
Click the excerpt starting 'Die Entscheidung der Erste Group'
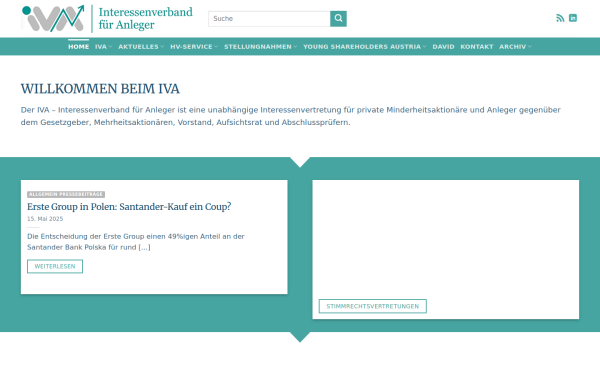(136, 242)
